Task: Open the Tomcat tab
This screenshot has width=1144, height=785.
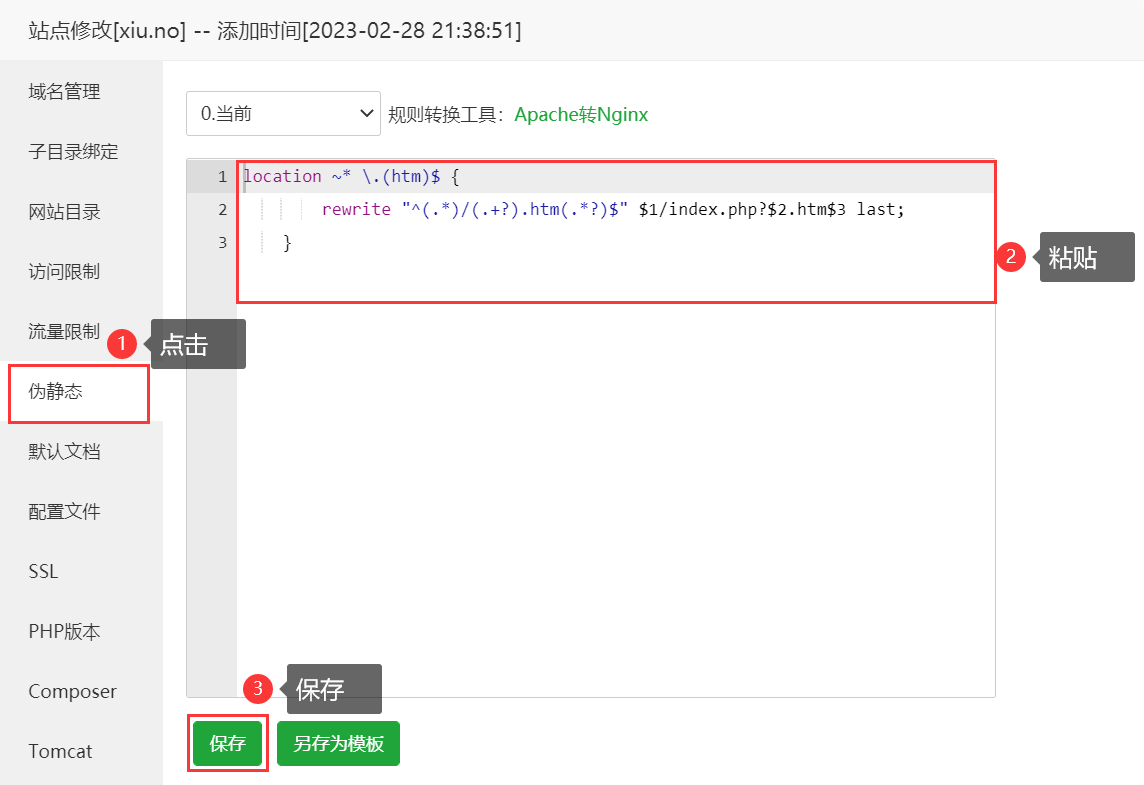Action: click(x=60, y=751)
